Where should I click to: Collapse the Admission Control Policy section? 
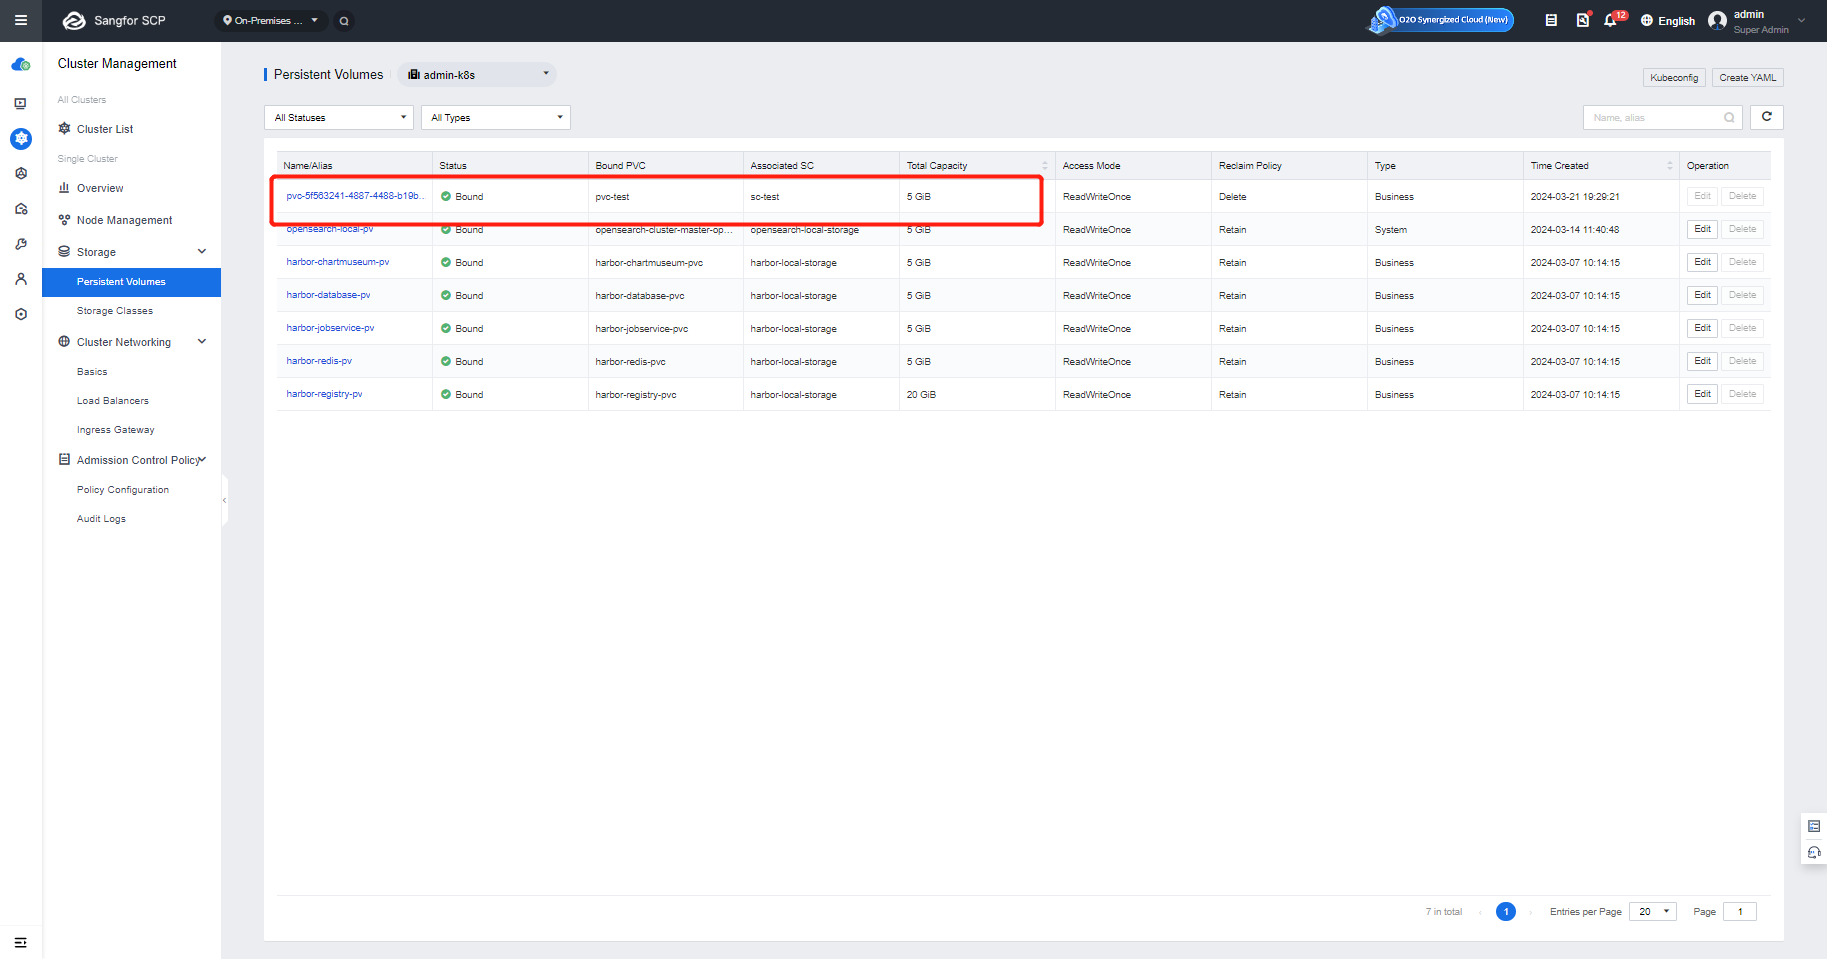click(203, 460)
